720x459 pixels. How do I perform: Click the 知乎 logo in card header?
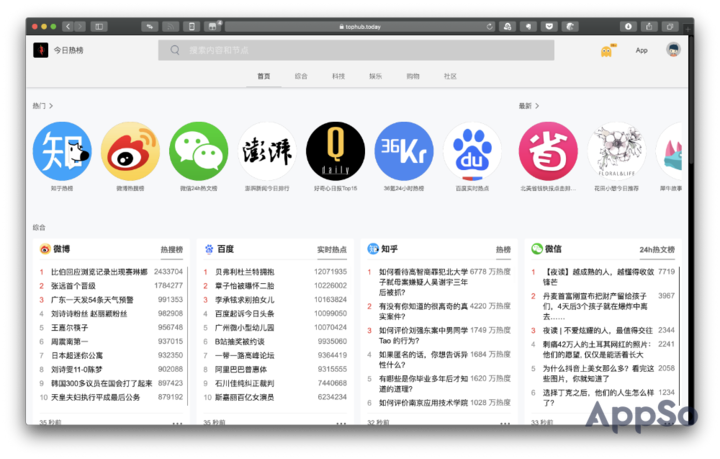click(373, 249)
